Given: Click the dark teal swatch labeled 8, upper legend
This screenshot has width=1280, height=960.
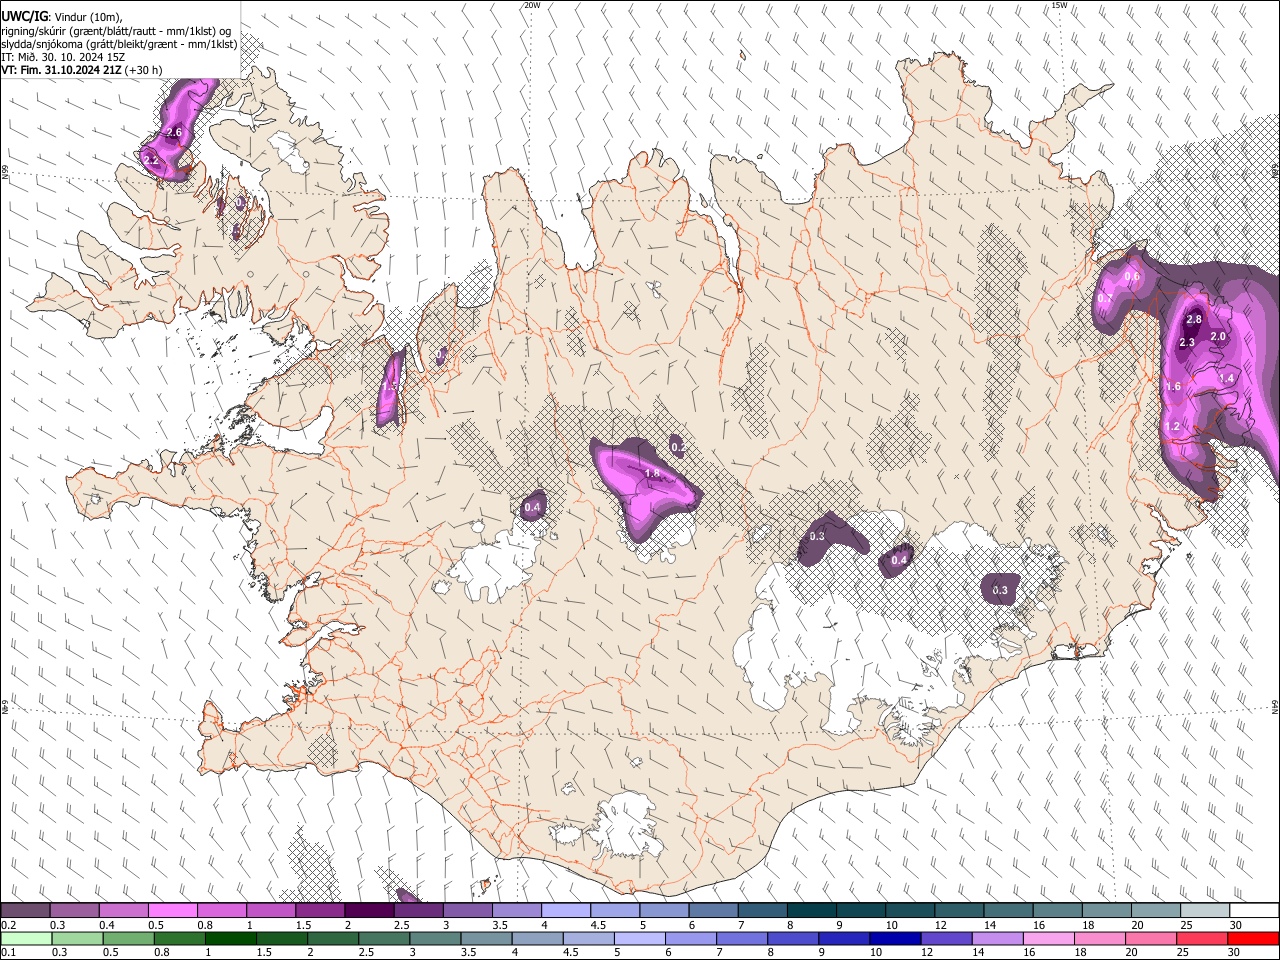Looking at the screenshot, I should [812, 911].
